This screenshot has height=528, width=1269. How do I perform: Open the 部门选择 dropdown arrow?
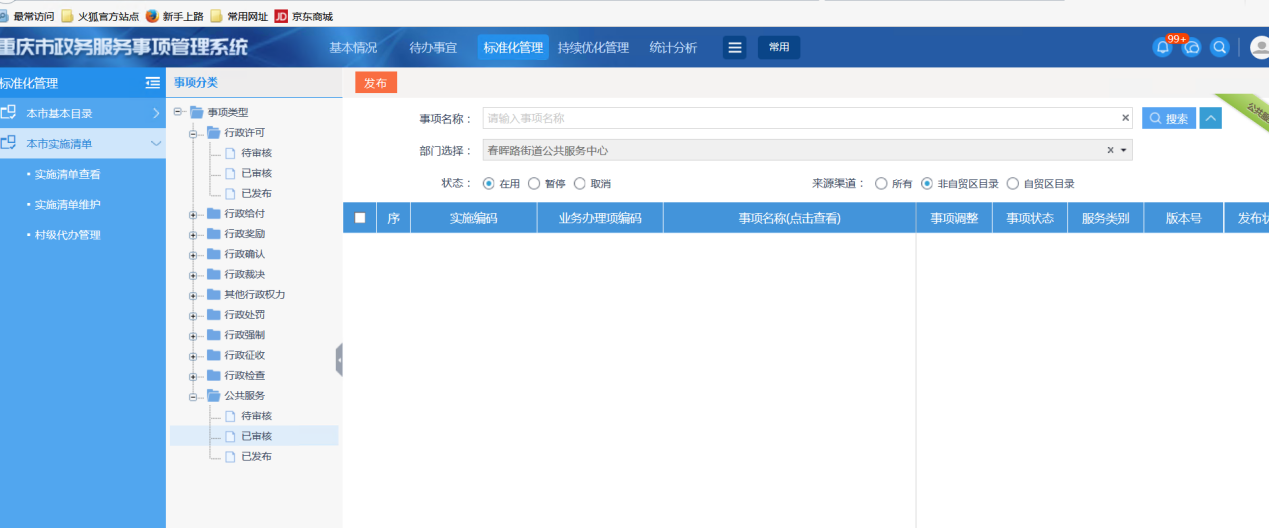[x=1123, y=151]
